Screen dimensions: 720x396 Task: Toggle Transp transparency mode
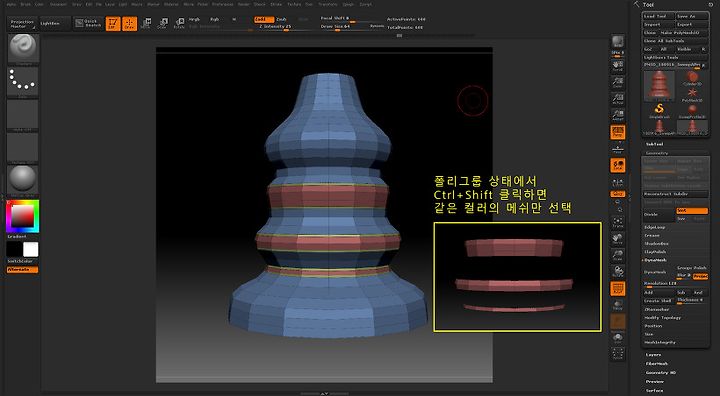pyautogui.click(x=618, y=305)
